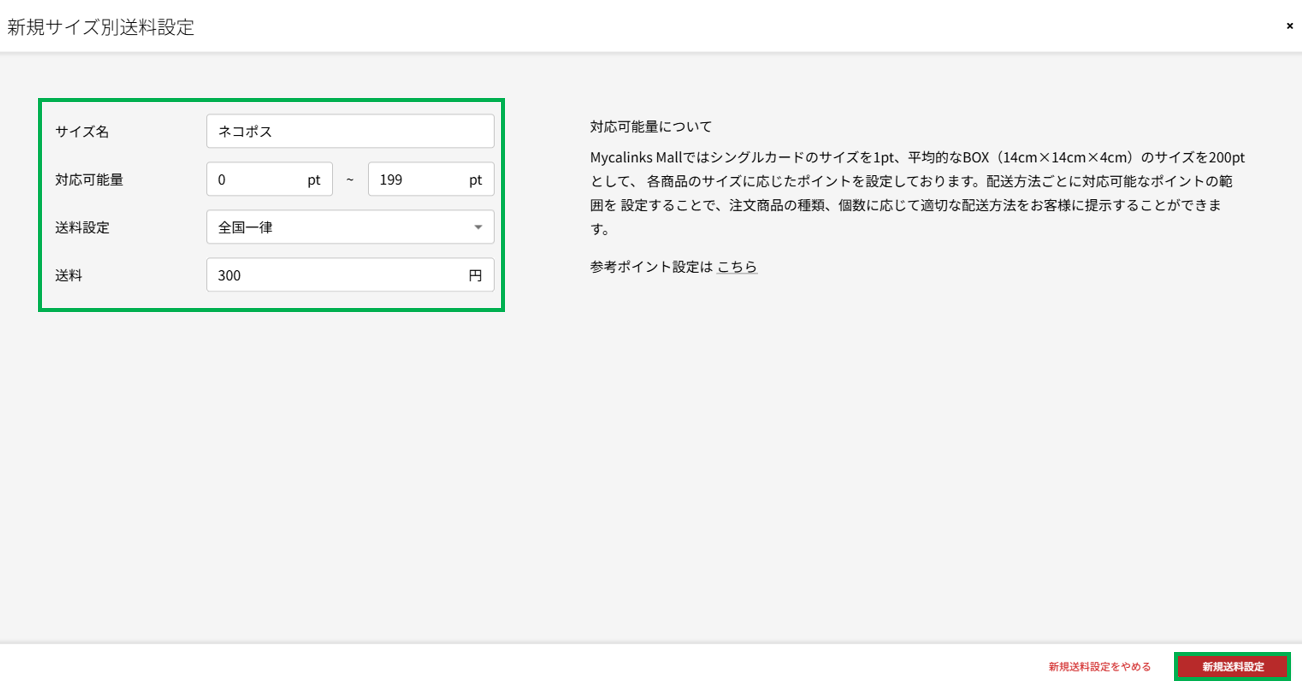Click the pt unit in the minimum field

(x=314, y=180)
